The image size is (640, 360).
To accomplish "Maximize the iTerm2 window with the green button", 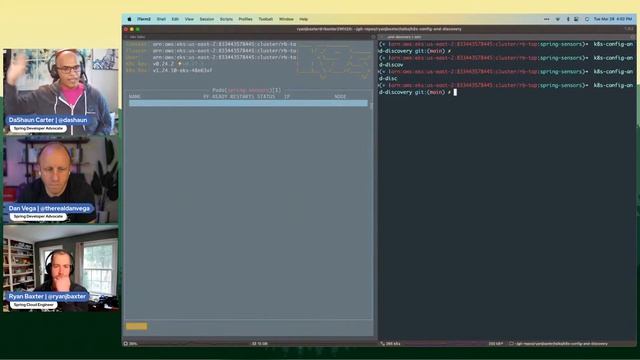I will point(138,29).
